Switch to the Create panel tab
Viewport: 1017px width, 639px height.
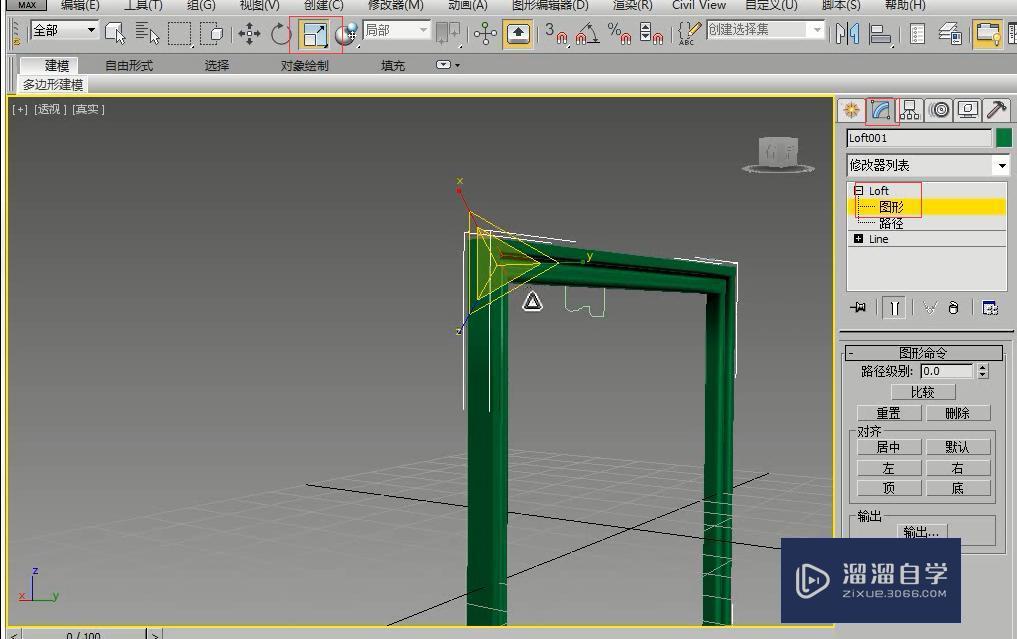point(851,110)
